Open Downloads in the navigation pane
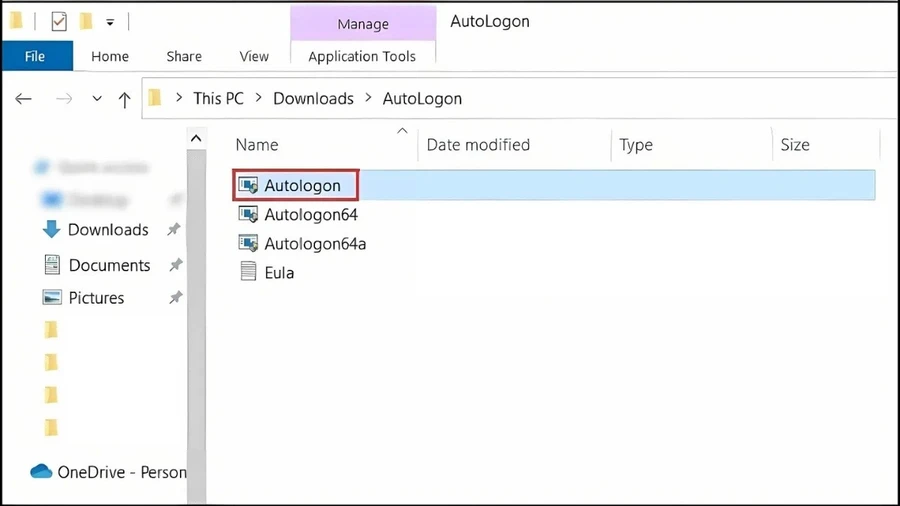900x506 pixels. 108,229
